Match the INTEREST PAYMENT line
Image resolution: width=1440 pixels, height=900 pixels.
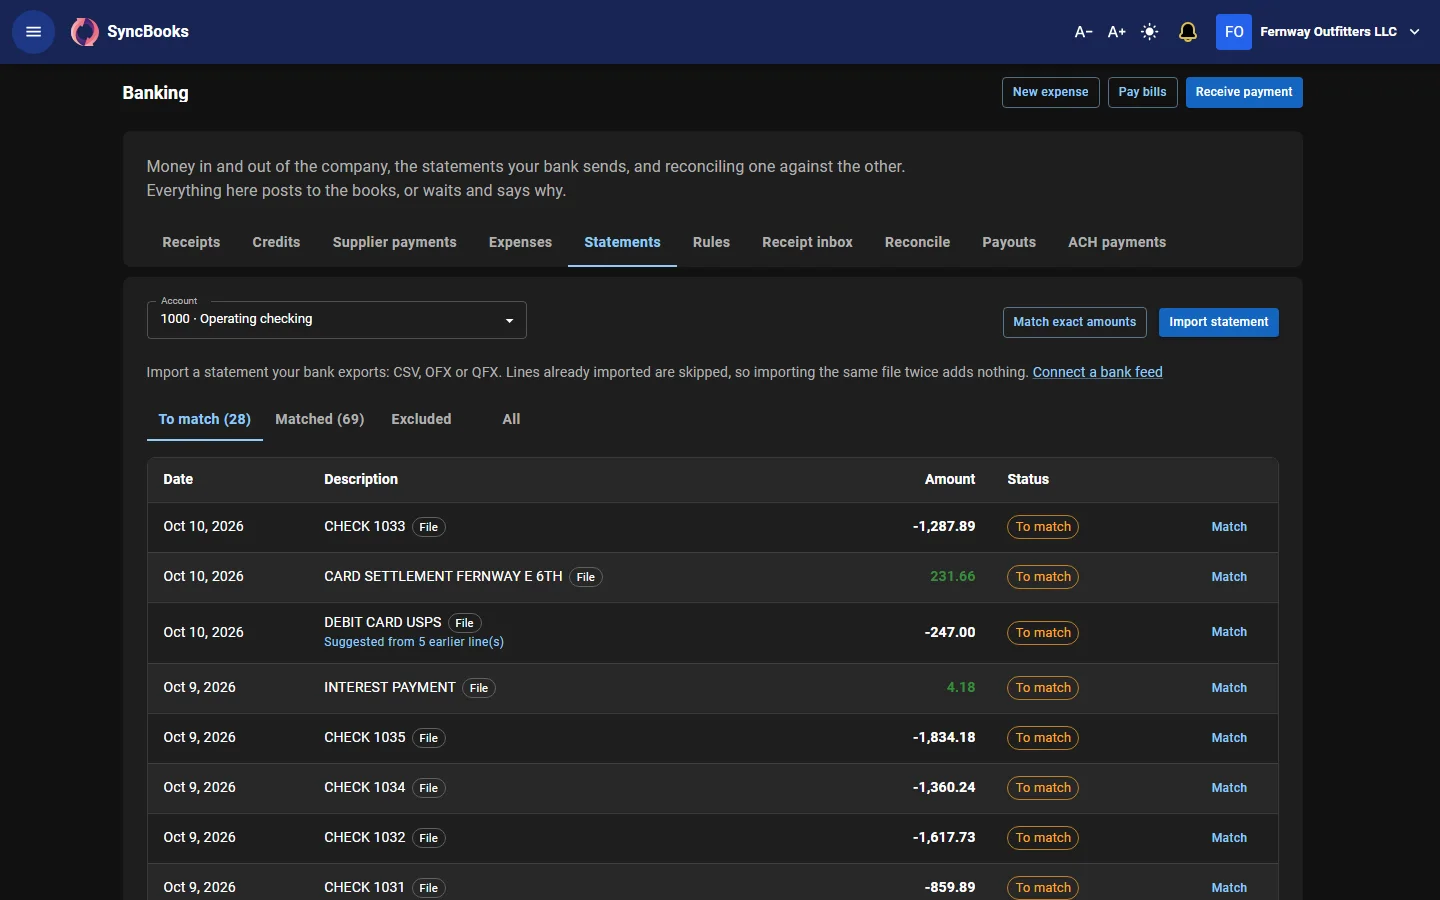1229,688
